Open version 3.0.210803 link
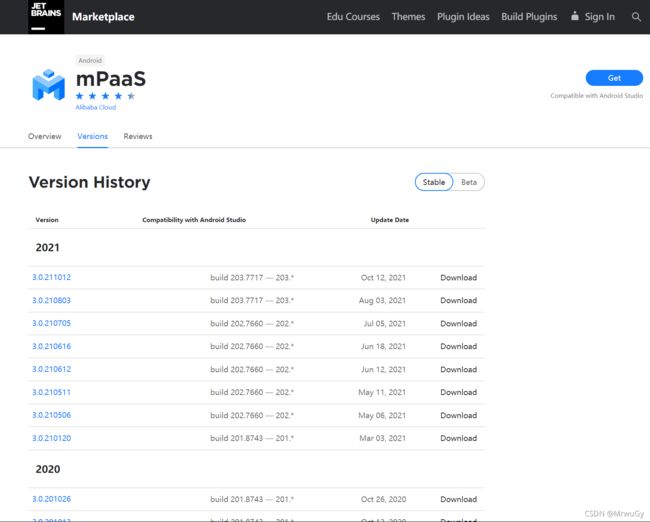This screenshot has width=650, height=522. (51, 300)
